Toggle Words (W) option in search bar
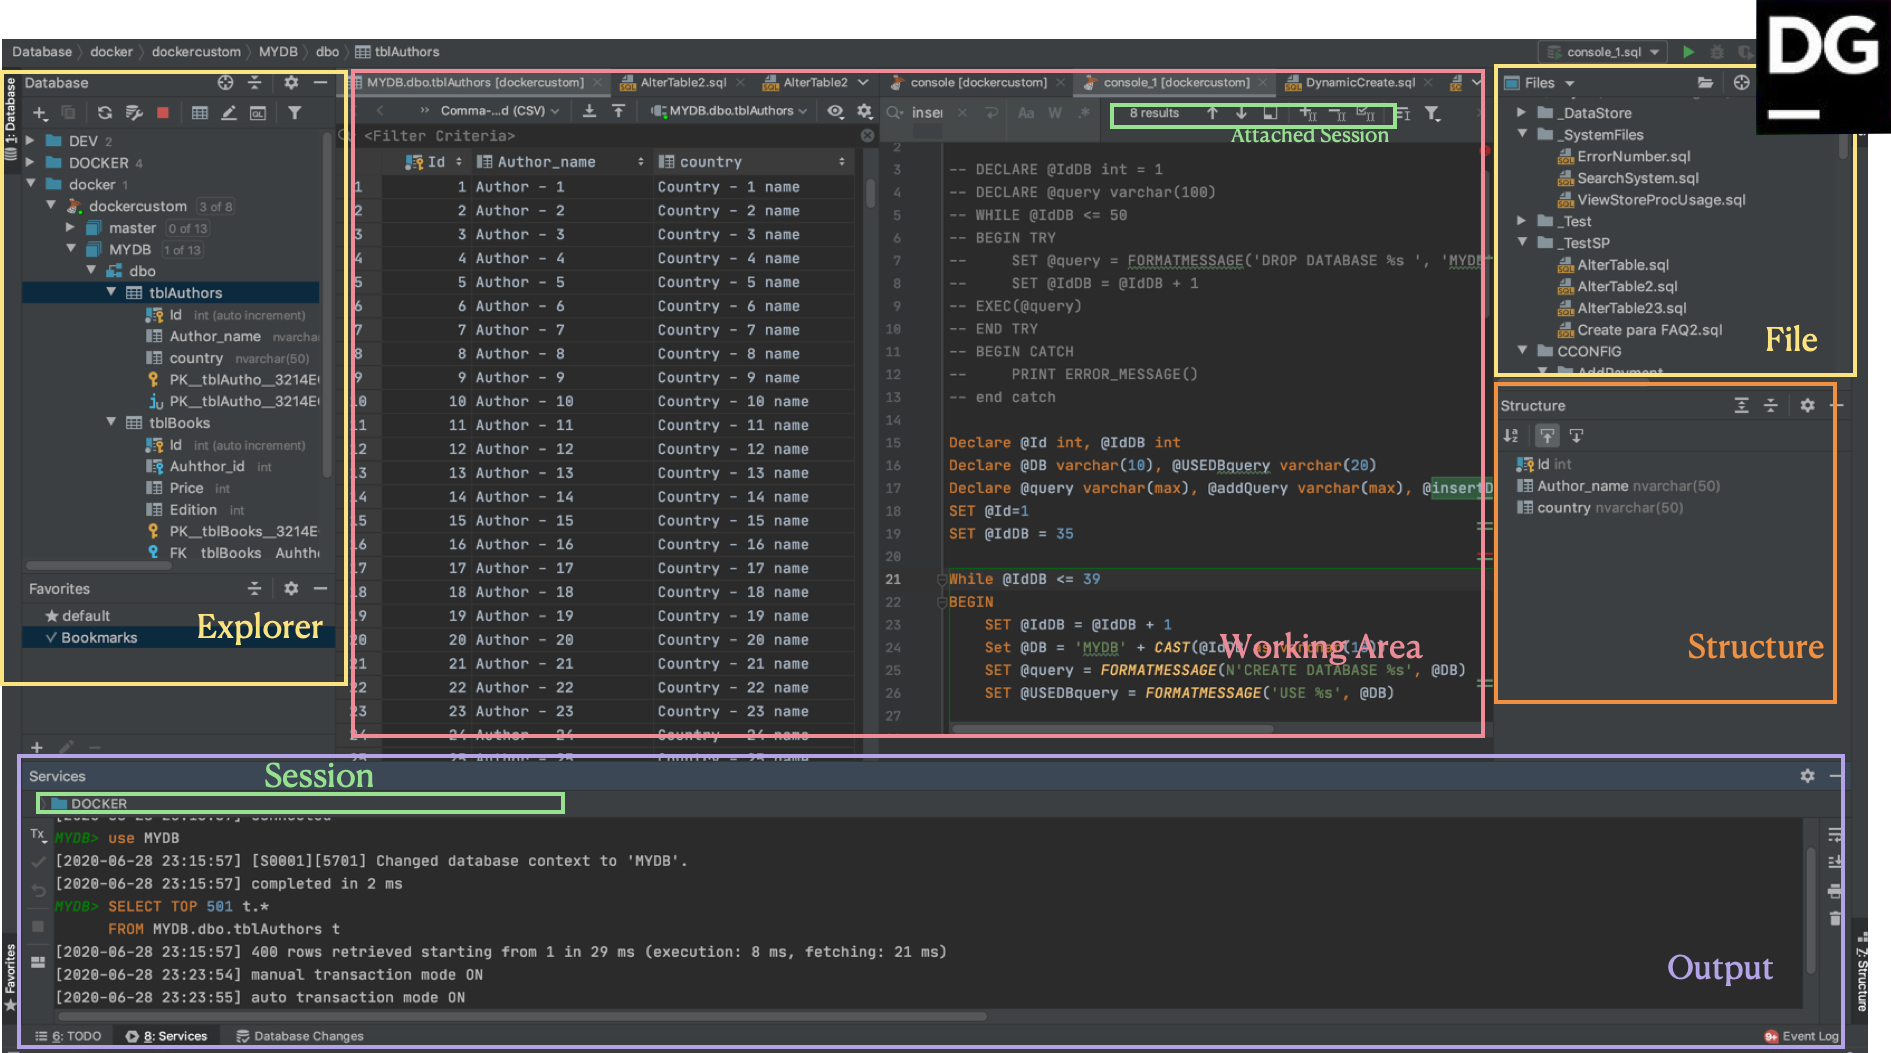The width and height of the screenshot is (1891, 1053). tap(1055, 113)
